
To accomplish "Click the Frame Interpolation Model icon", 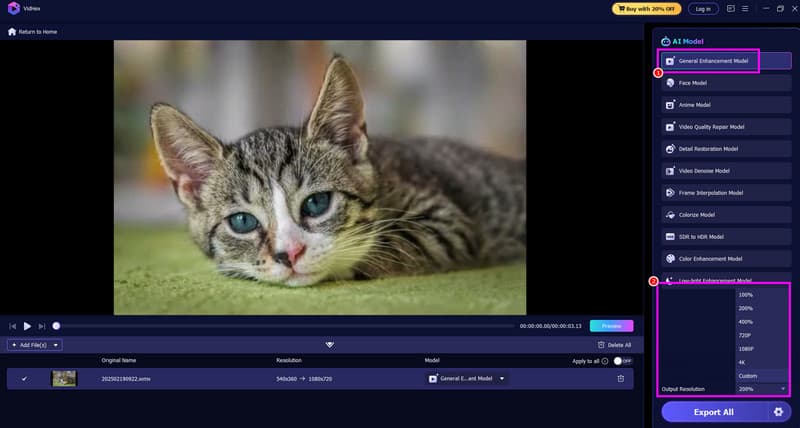I will click(x=670, y=192).
